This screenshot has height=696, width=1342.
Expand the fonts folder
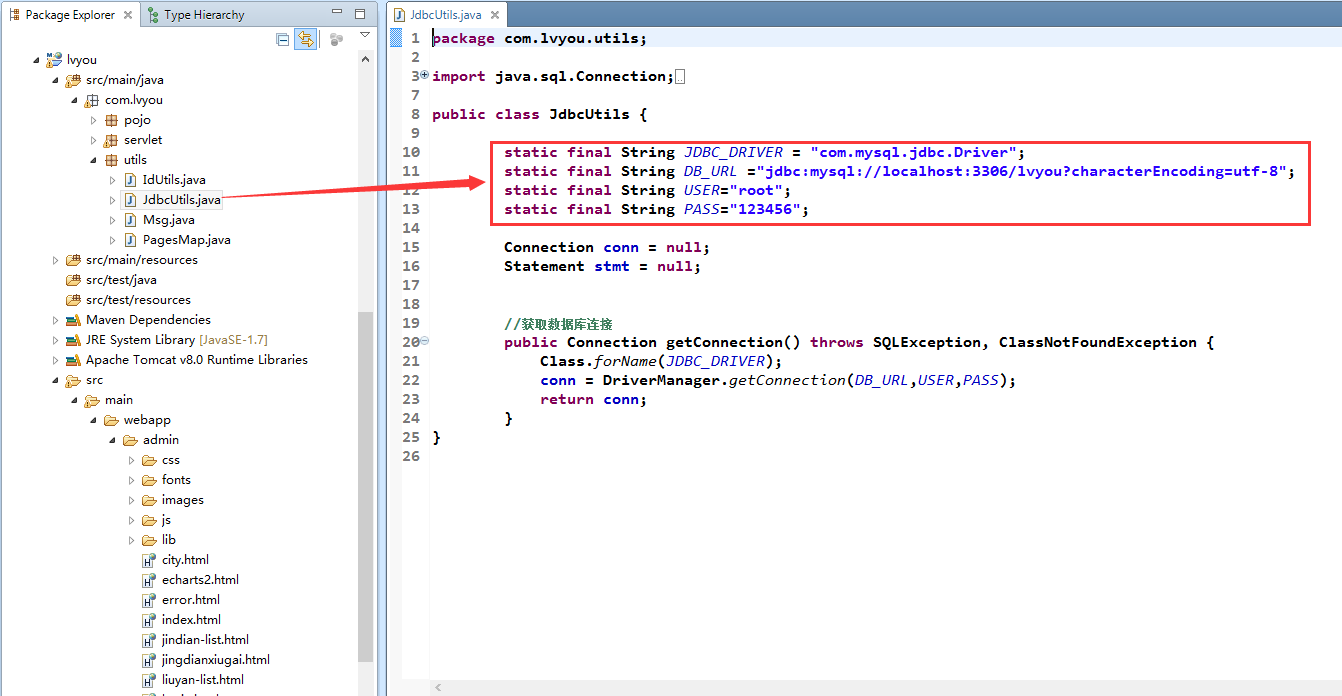coord(132,480)
